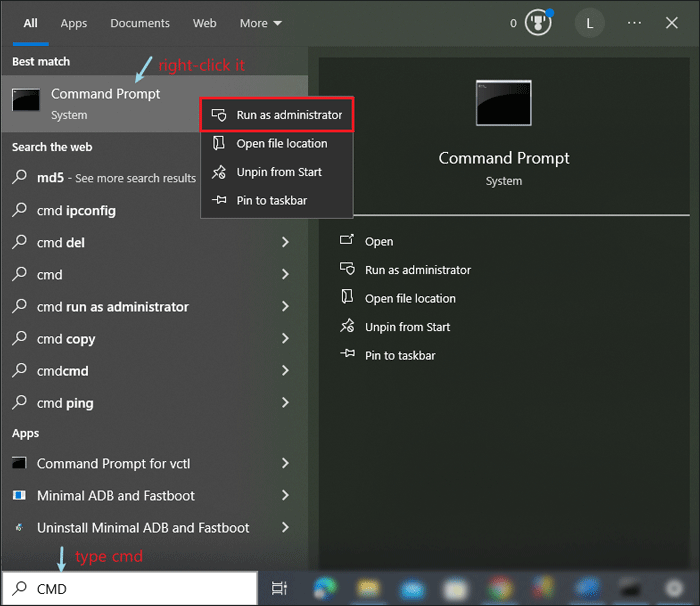Switch to the Web tab
The height and width of the screenshot is (606, 700).
204,23
